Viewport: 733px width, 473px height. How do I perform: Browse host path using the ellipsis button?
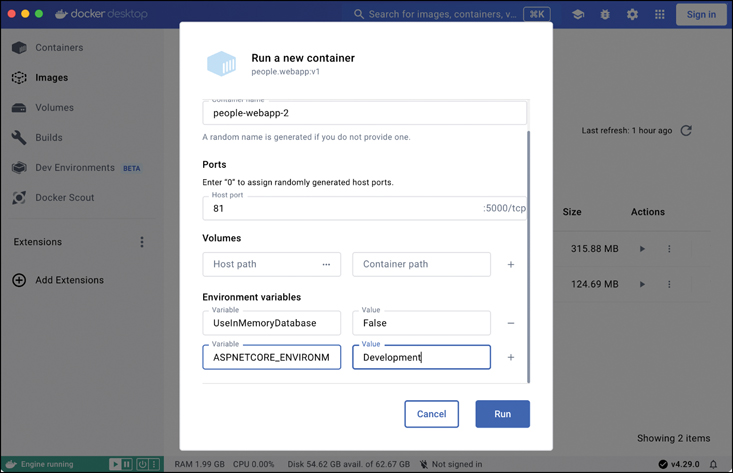coord(326,265)
